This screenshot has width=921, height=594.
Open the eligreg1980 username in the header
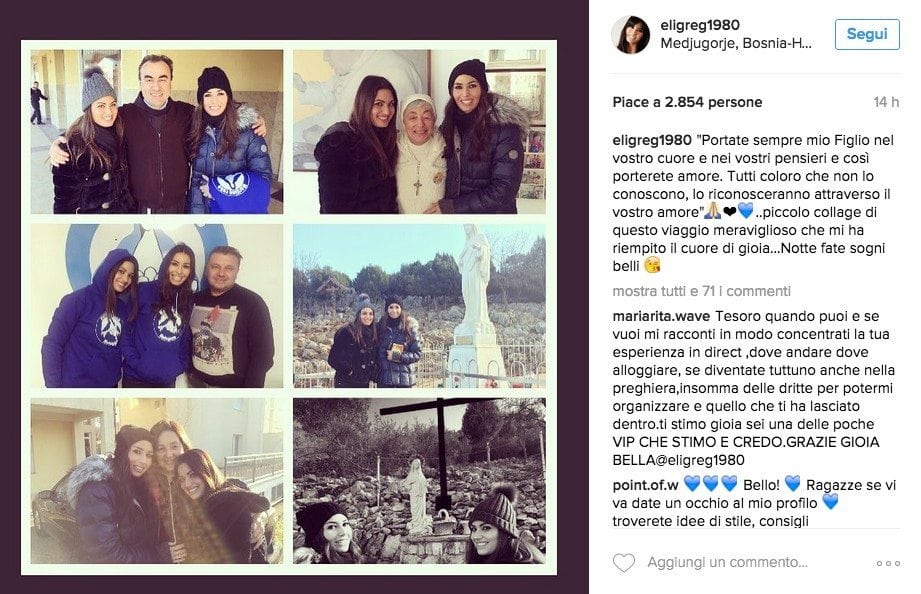pos(700,25)
